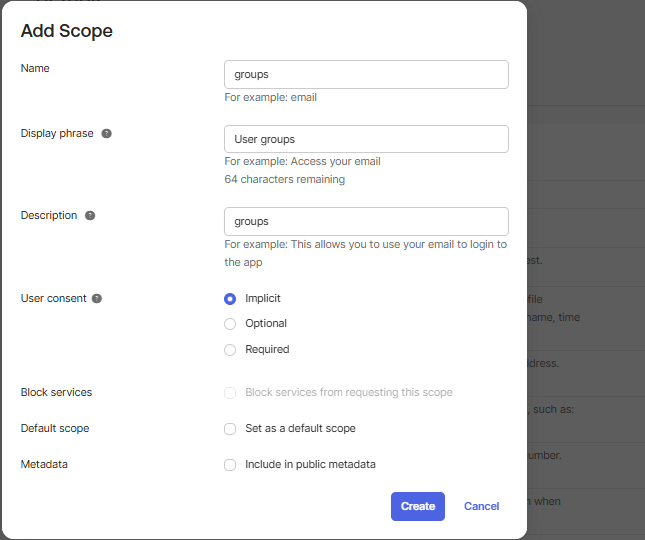645x540 pixels.
Task: Open the Display phrase help icon
Action: click(x=107, y=134)
